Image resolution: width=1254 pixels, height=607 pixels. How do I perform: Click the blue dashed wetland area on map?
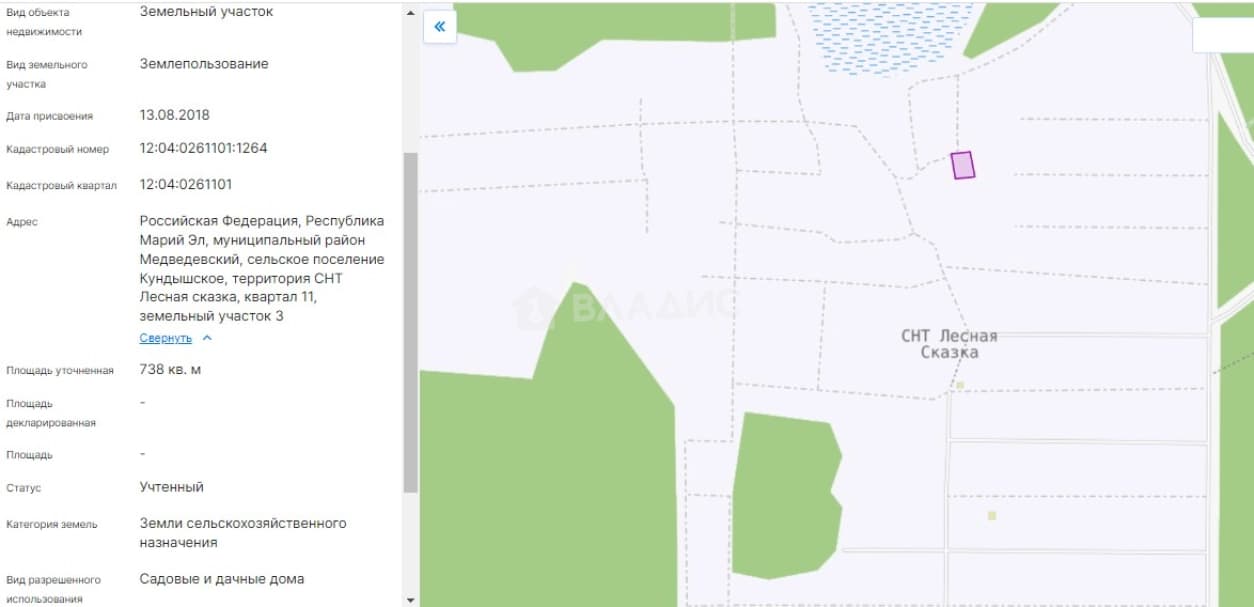point(882,38)
